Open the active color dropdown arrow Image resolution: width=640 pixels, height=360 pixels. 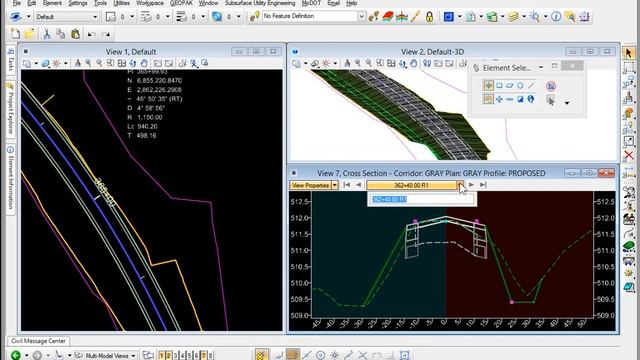pos(132,17)
